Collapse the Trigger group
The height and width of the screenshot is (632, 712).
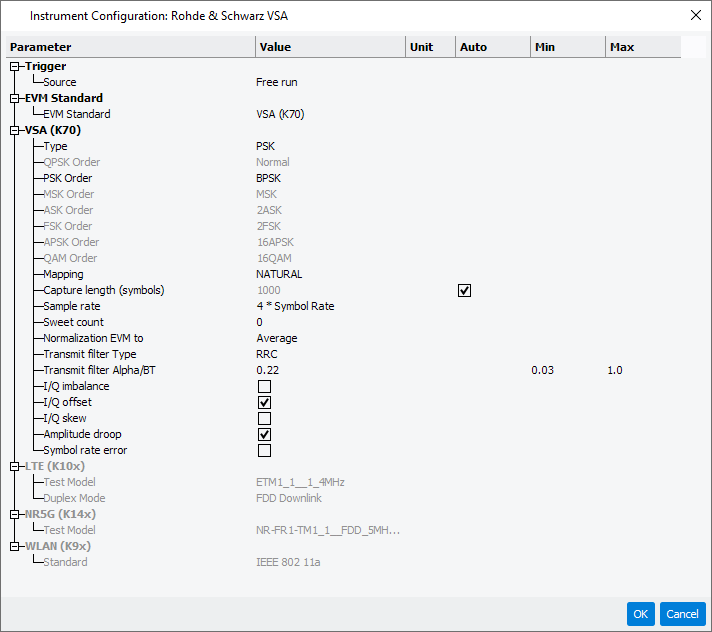click(15, 66)
